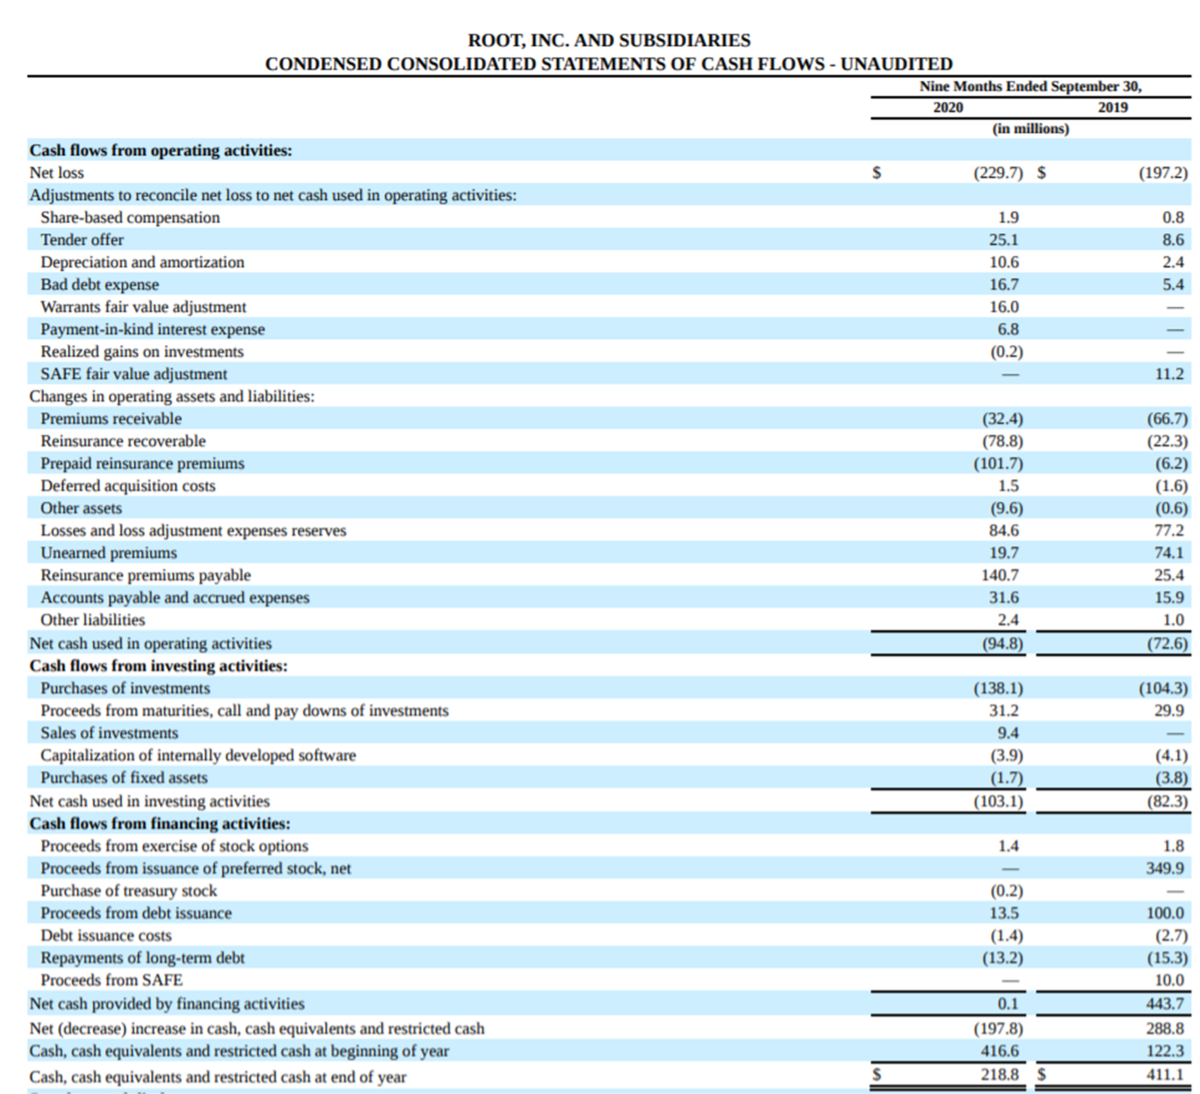Click investing activities 2020 total (103.1)
Viewport: 1200px width, 1094px height.
click(998, 801)
